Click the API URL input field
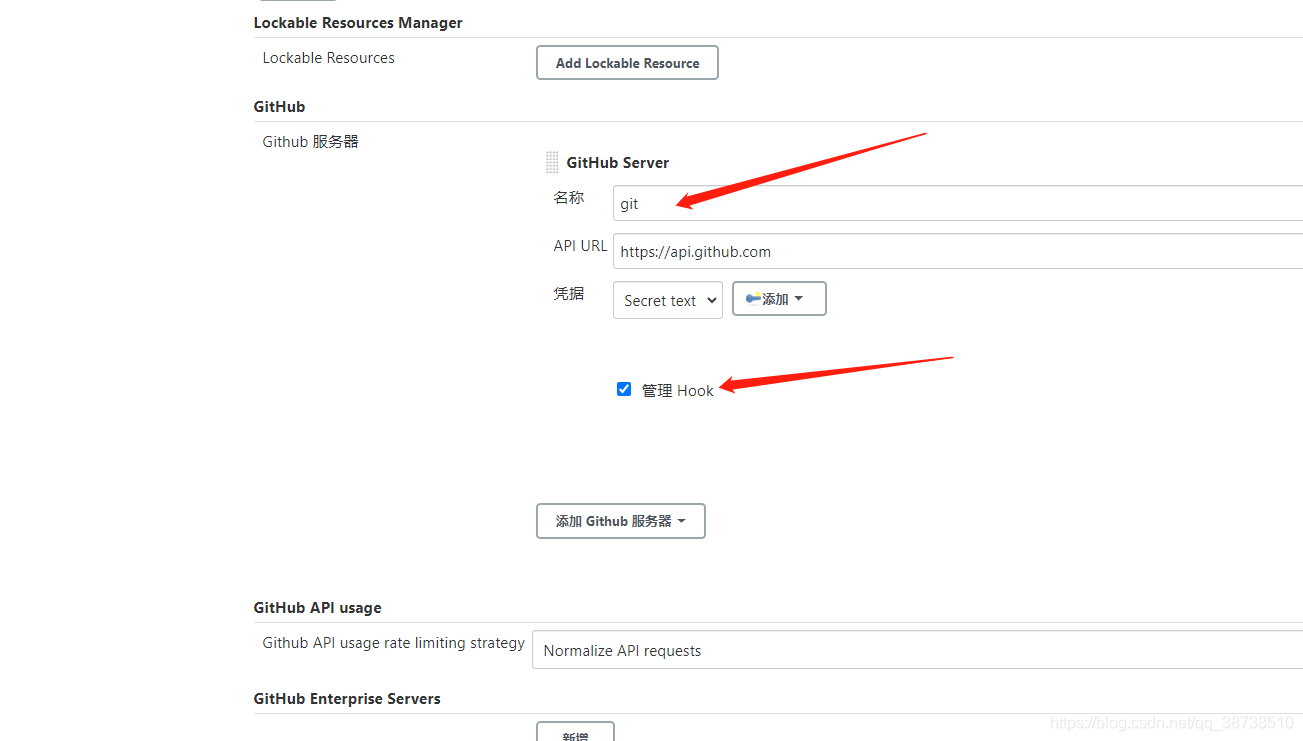This screenshot has height=741, width=1303. (x=958, y=251)
